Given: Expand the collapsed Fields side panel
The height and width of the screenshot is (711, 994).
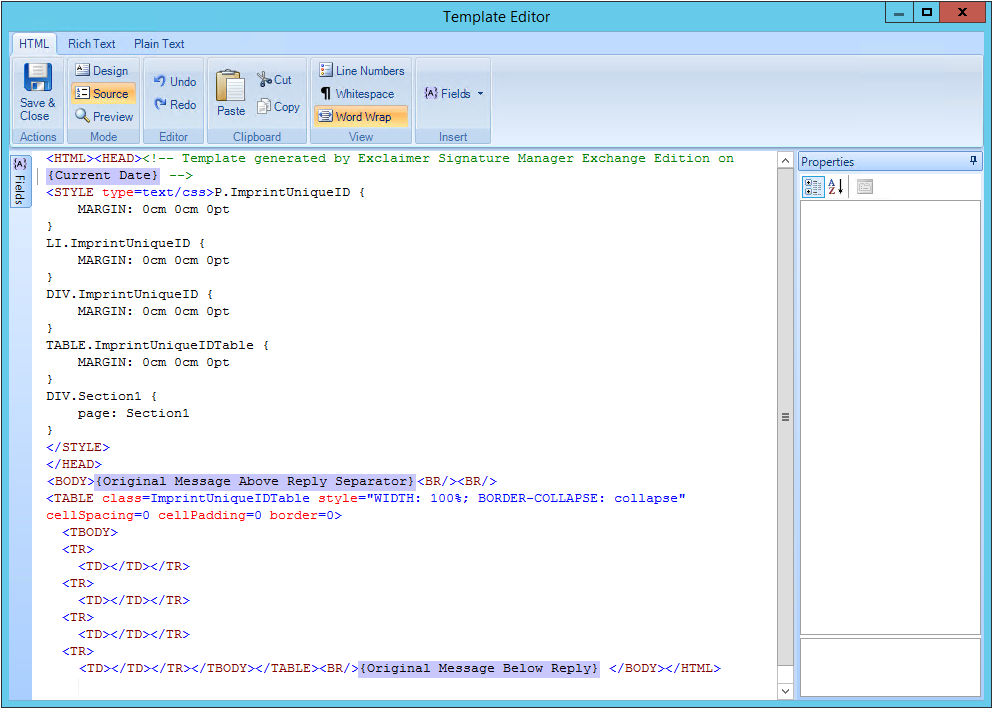Looking at the screenshot, I should (x=20, y=181).
